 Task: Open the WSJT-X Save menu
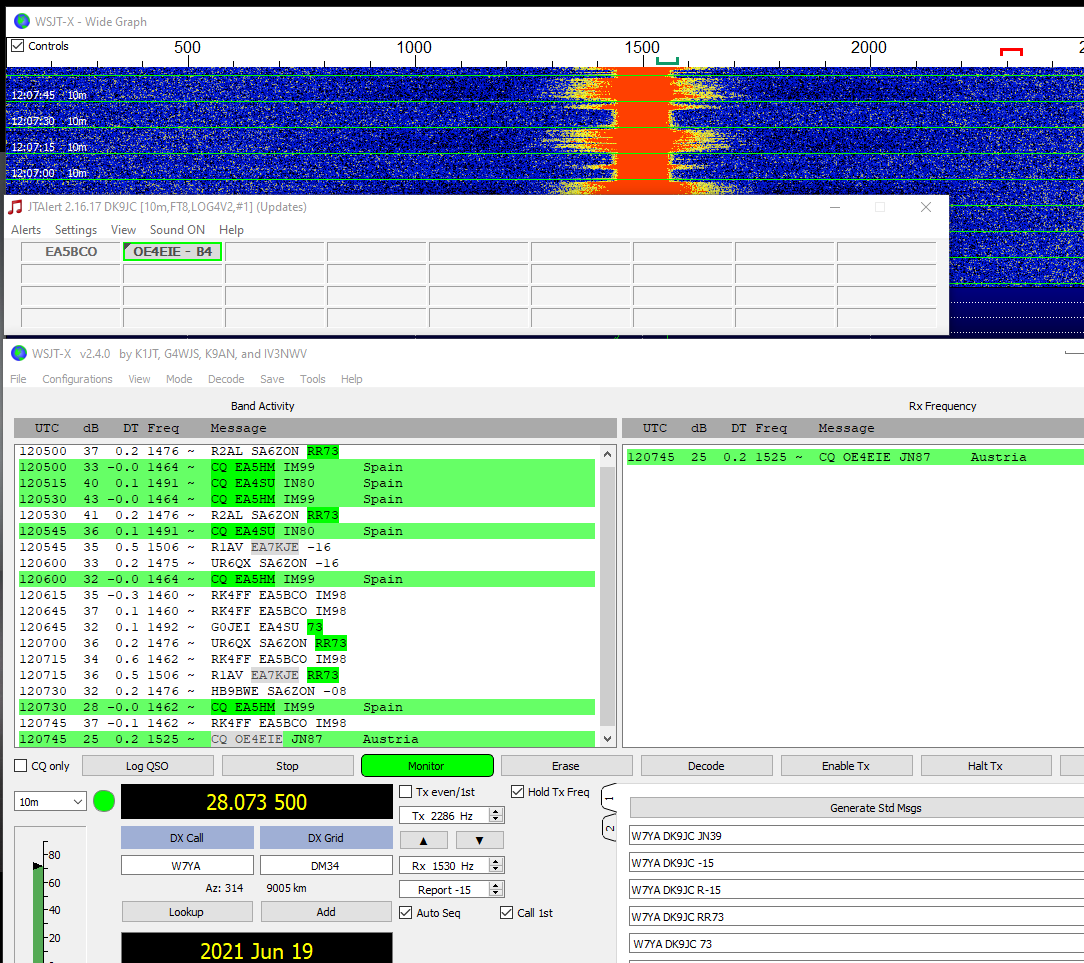(272, 379)
